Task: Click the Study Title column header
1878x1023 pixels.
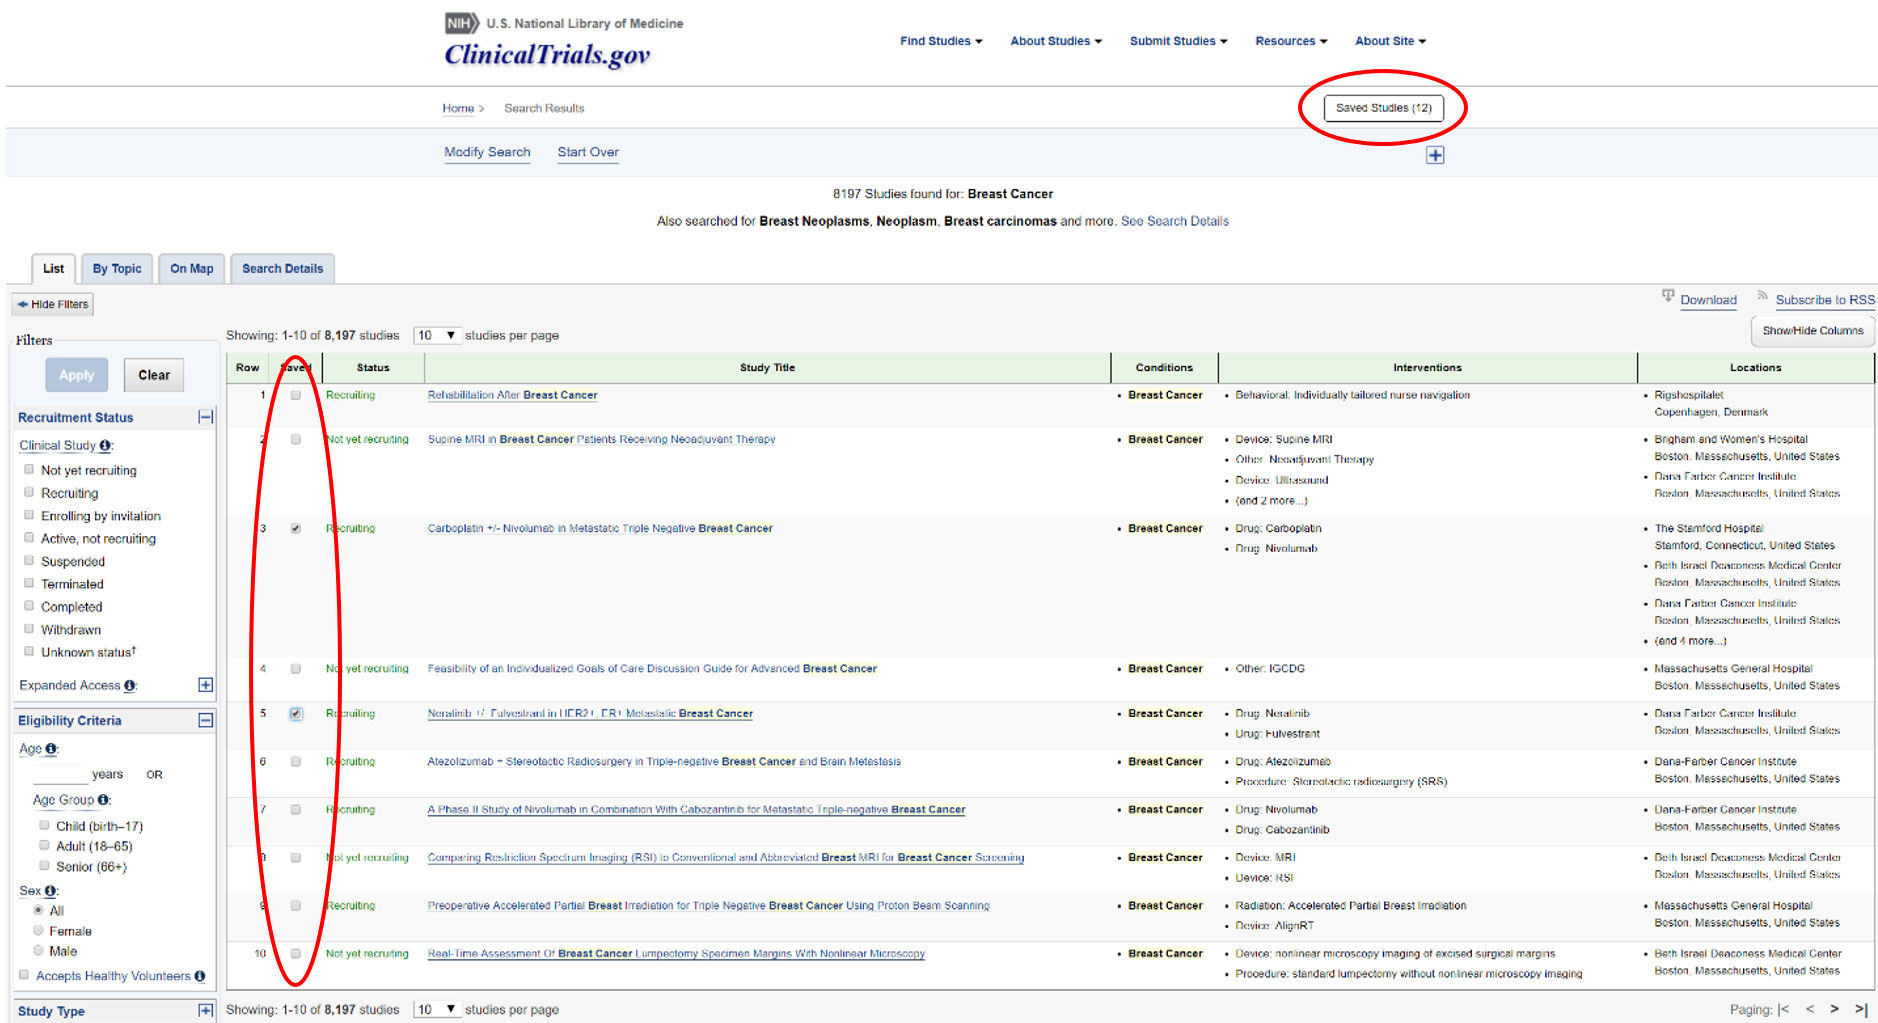Action: point(768,368)
